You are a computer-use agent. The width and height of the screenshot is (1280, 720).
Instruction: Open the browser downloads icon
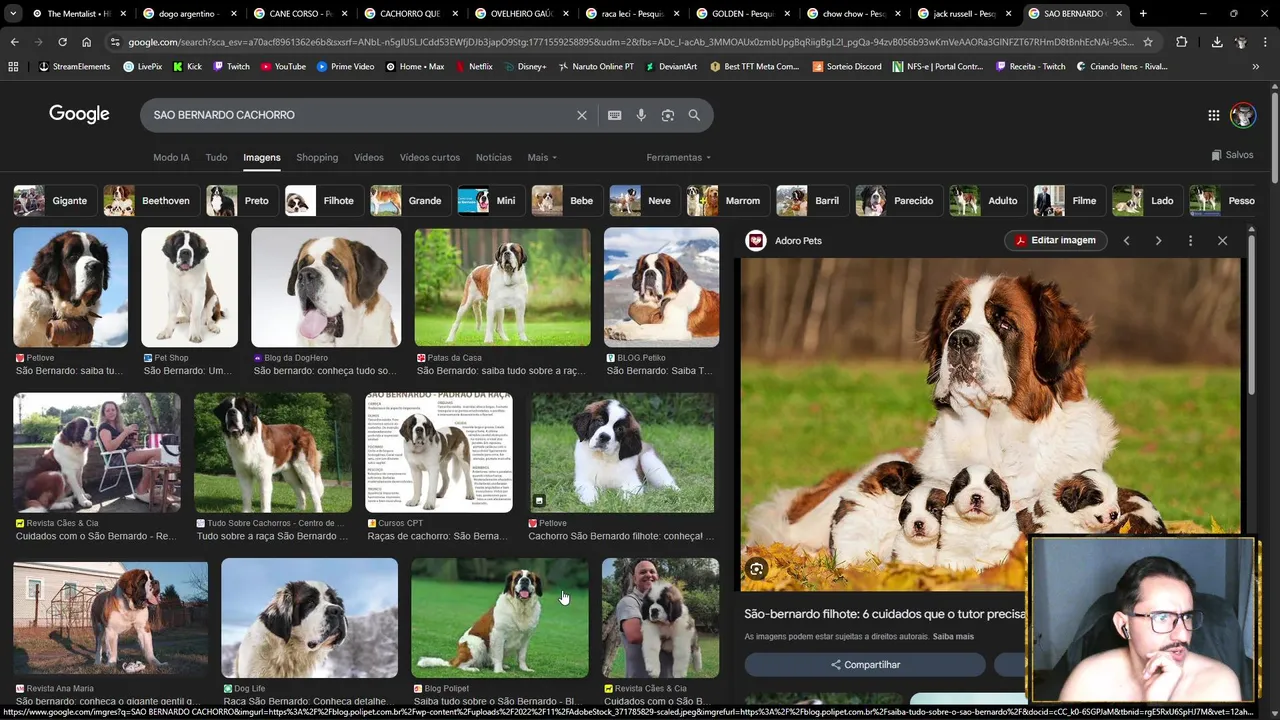click(1217, 42)
